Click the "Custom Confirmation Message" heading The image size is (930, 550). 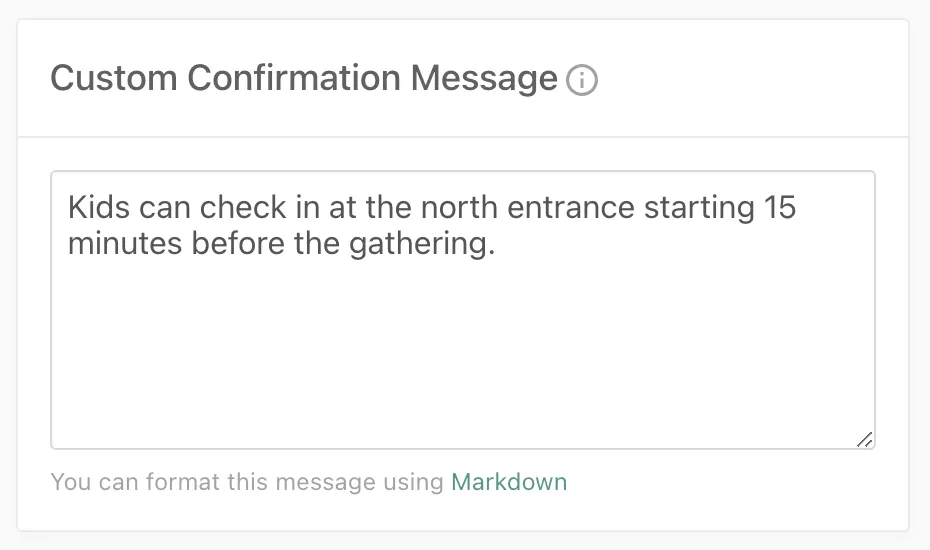(x=303, y=78)
